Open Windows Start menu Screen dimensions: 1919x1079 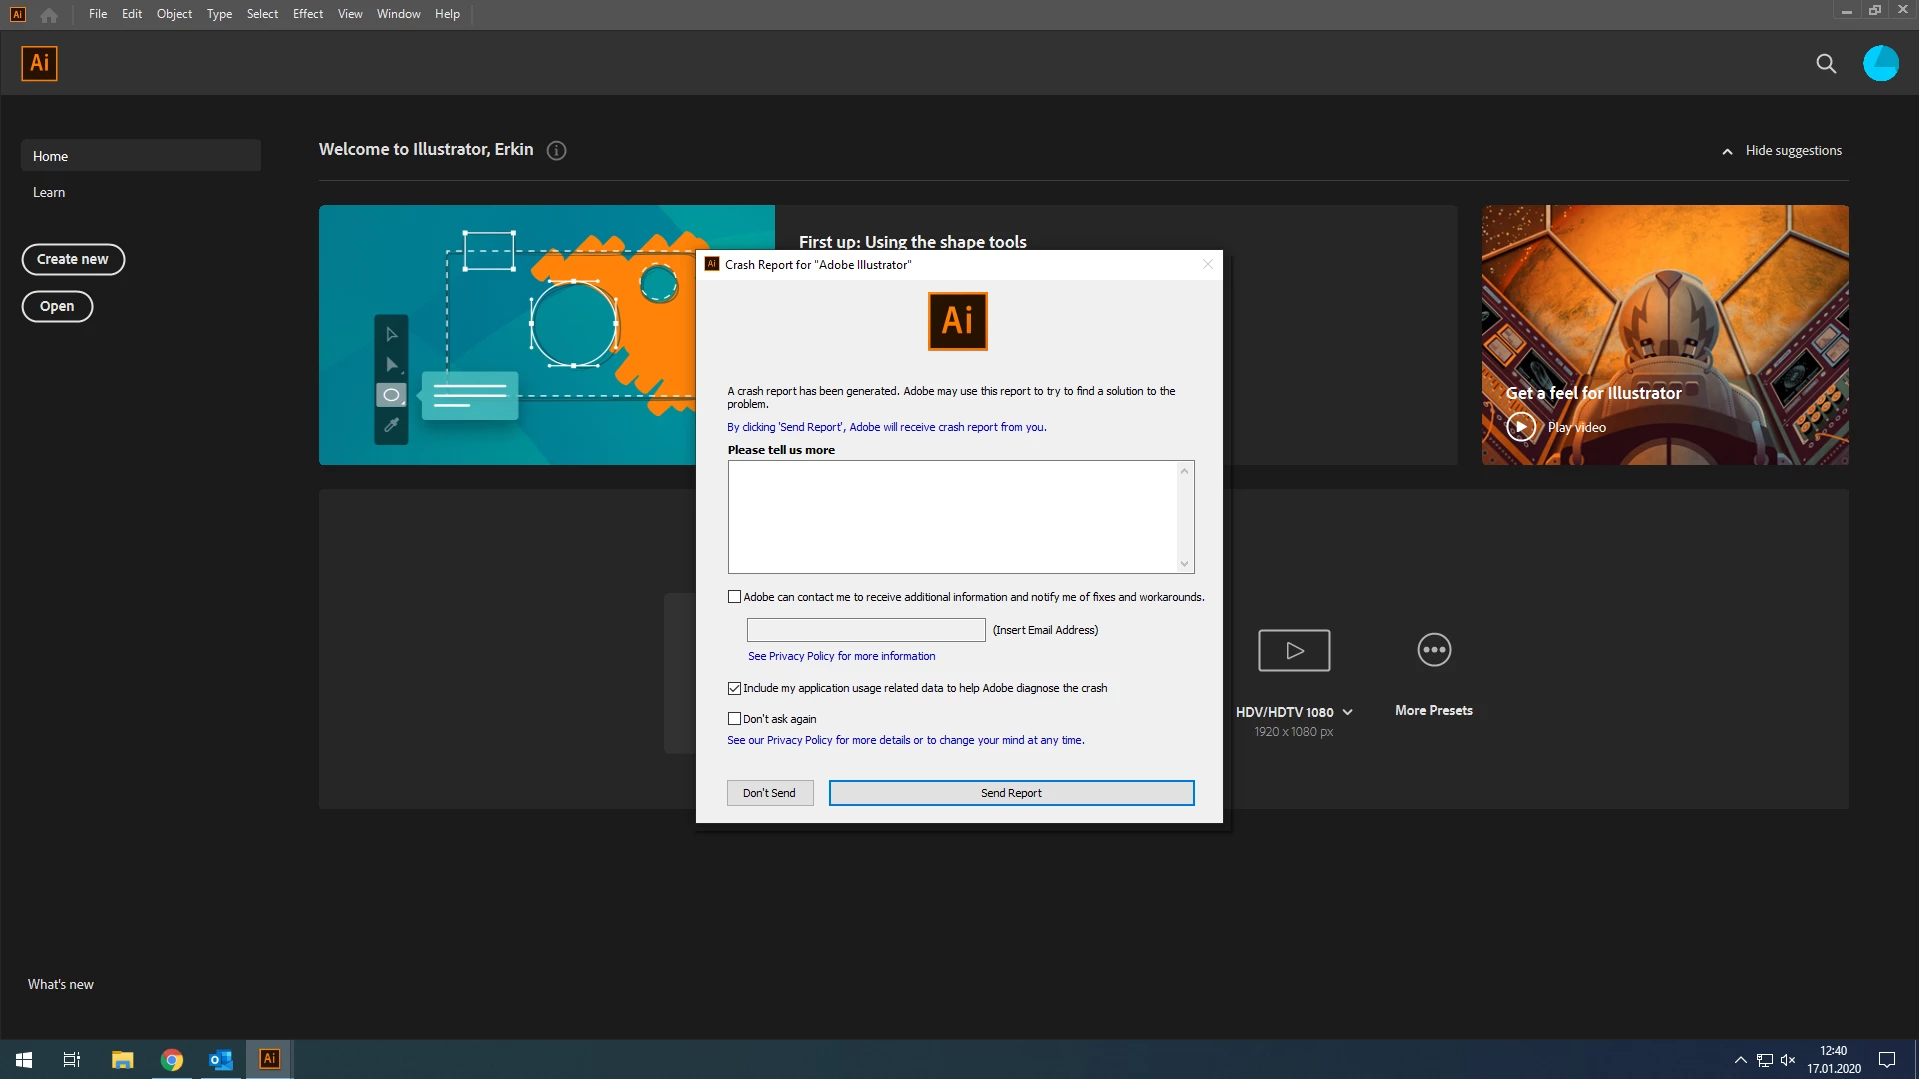24,1060
